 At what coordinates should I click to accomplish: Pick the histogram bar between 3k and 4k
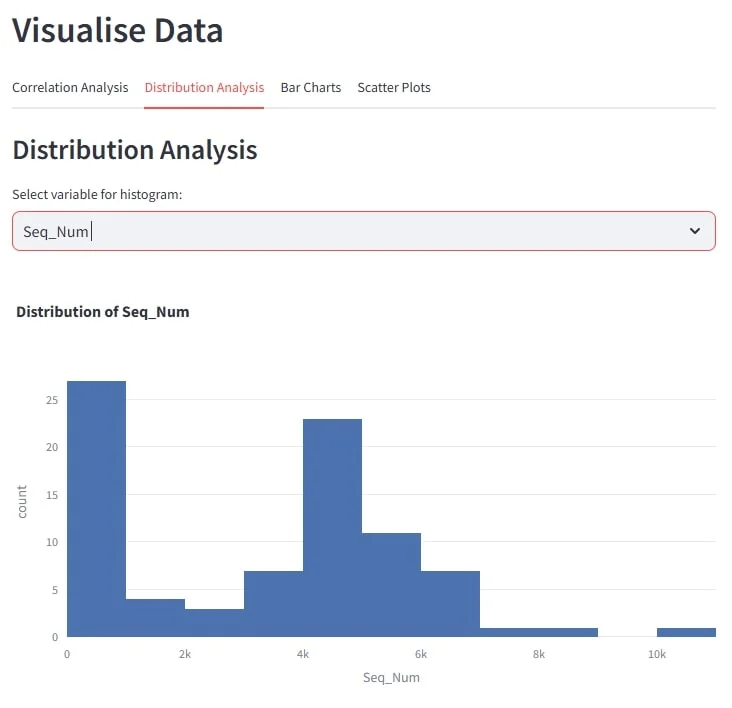(273, 604)
